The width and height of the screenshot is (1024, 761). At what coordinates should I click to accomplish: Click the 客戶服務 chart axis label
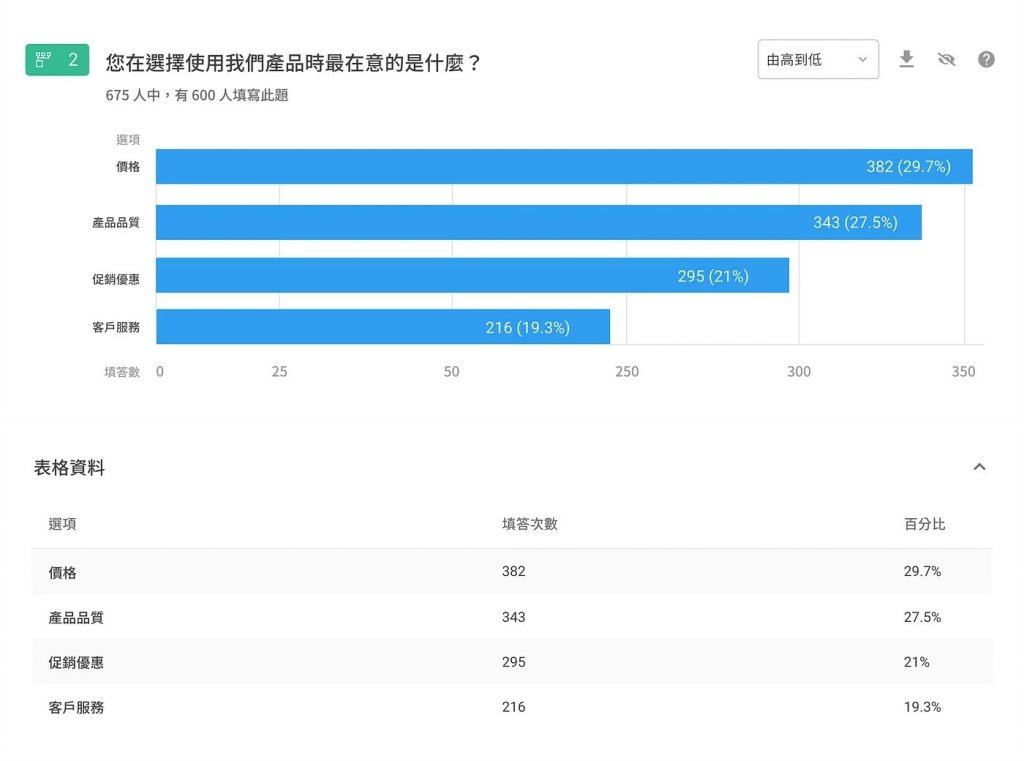click(116, 327)
